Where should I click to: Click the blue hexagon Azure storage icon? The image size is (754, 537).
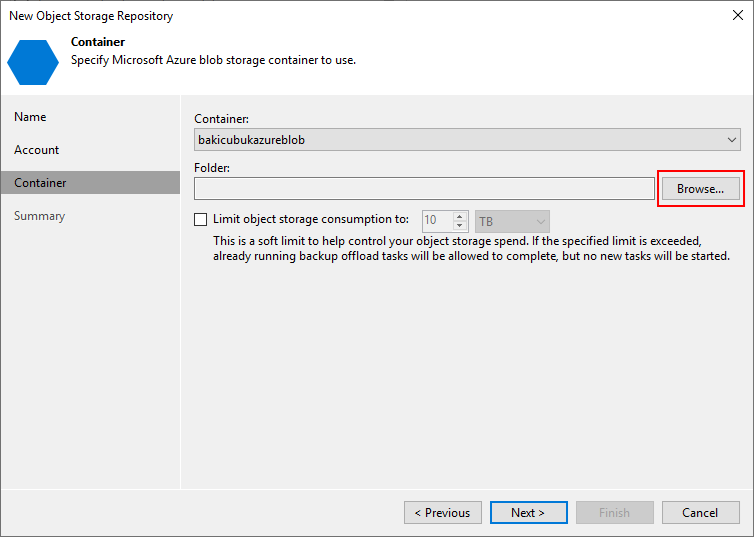click(x=33, y=61)
